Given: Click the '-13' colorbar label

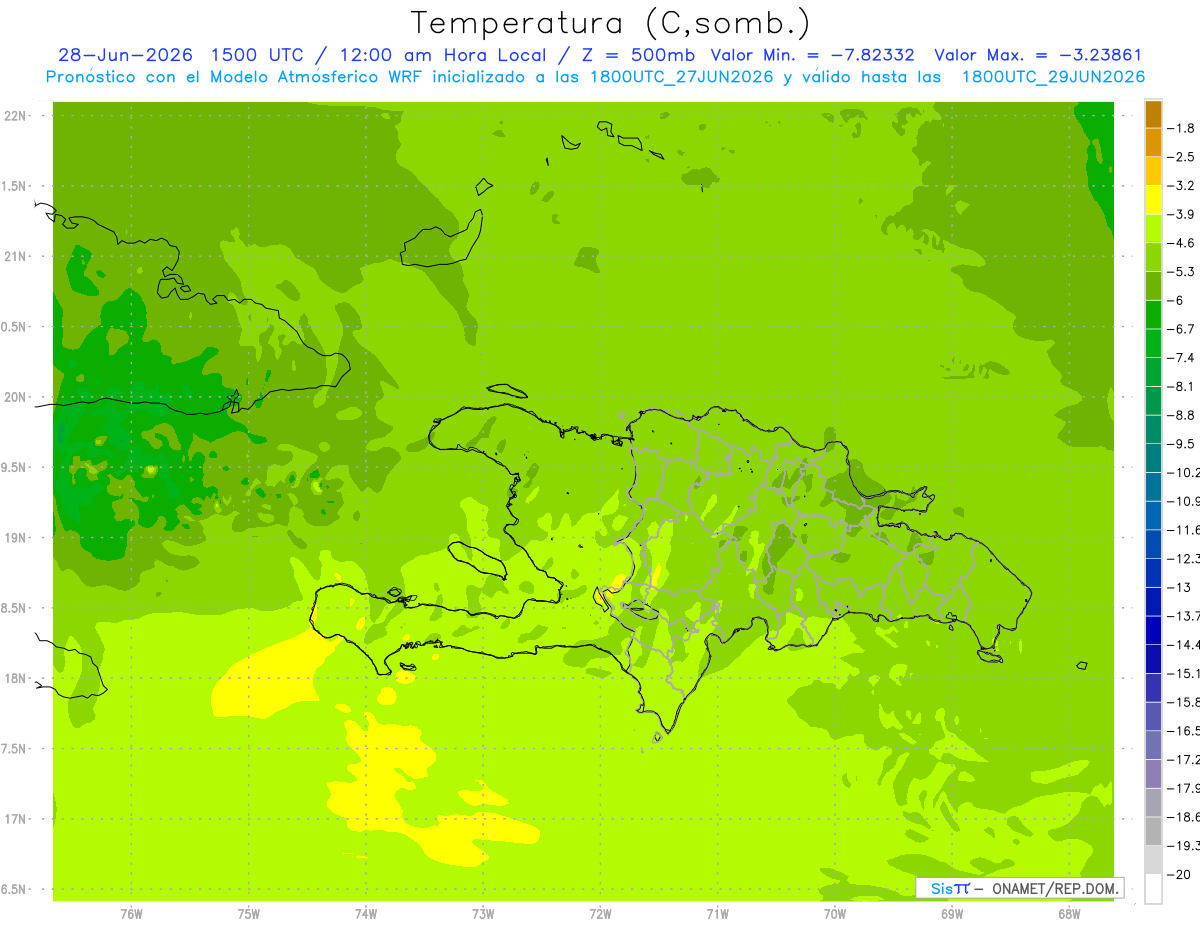Looking at the screenshot, I should (1180, 588).
